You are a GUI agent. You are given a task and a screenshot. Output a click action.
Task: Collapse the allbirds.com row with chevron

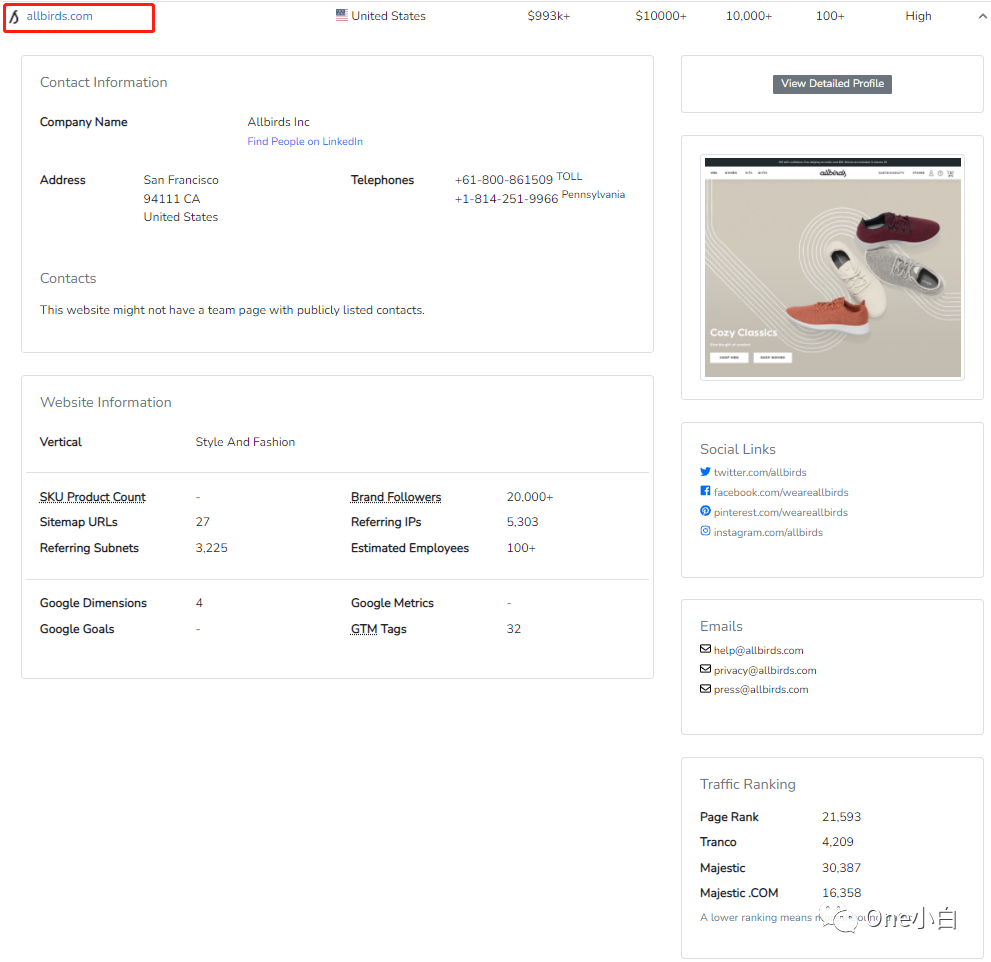coord(981,17)
